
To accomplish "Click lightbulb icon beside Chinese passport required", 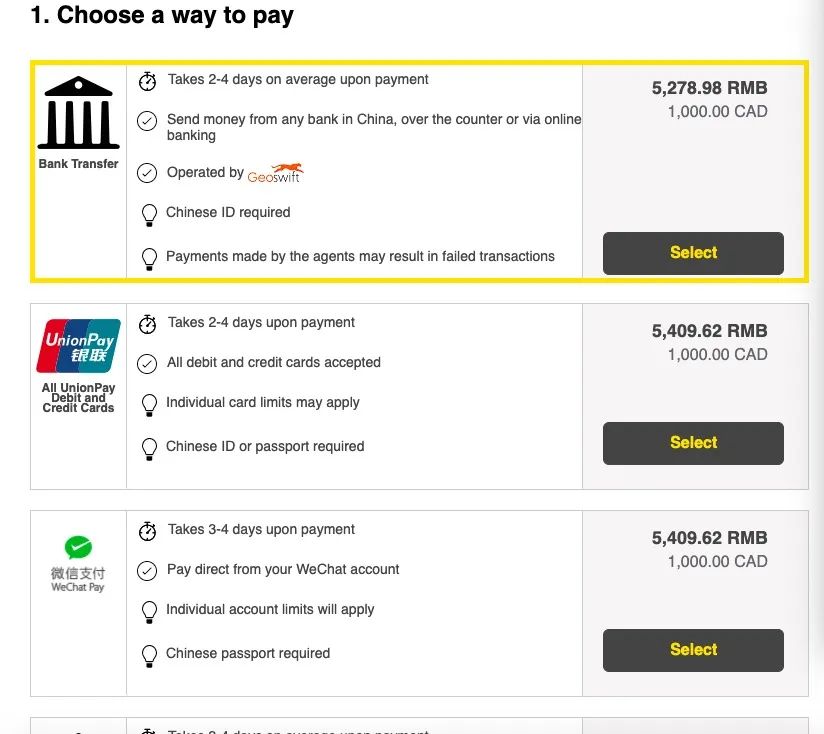I will (x=149, y=655).
